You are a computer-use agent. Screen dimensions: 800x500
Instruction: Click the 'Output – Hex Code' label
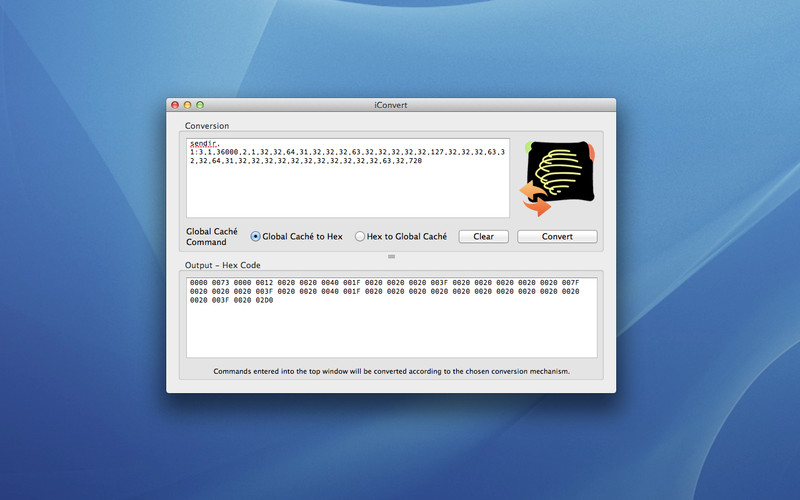pos(222,265)
